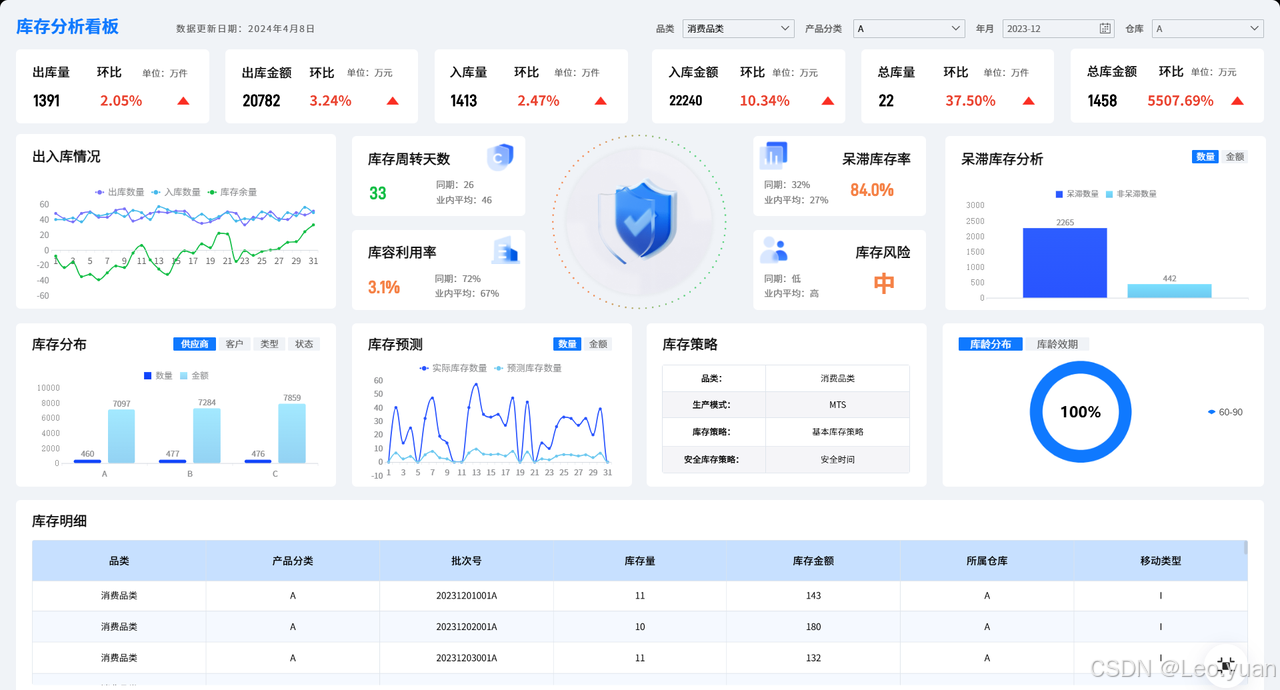This screenshot has height=690, width=1280.
Task: Click the 所属仓库 column header
Action: (987, 561)
